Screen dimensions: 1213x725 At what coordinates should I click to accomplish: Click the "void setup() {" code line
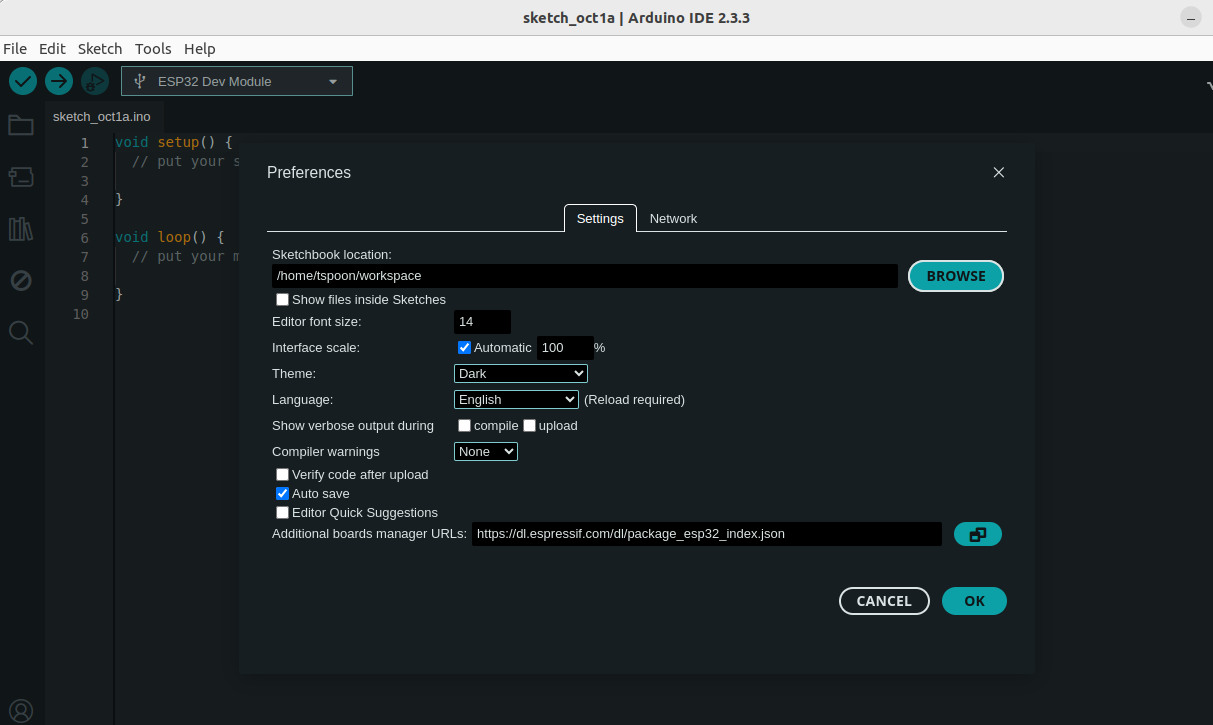[174, 143]
